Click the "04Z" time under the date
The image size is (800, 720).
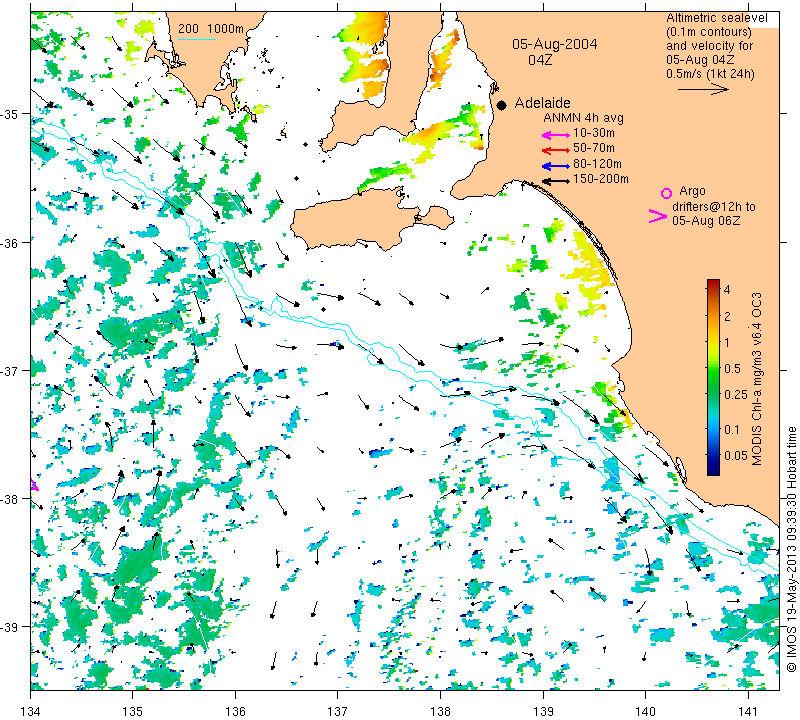[x=540, y=60]
